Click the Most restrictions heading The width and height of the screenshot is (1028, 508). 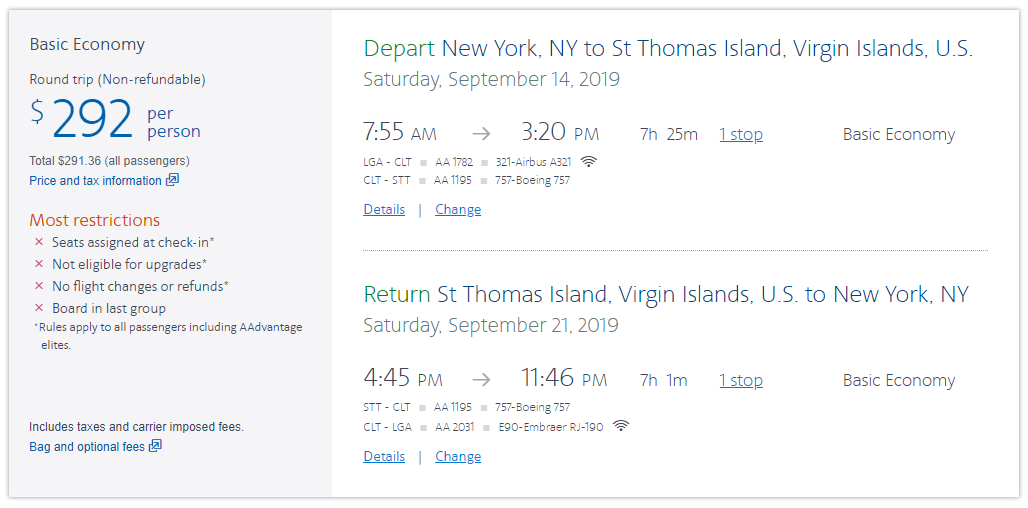[94, 220]
